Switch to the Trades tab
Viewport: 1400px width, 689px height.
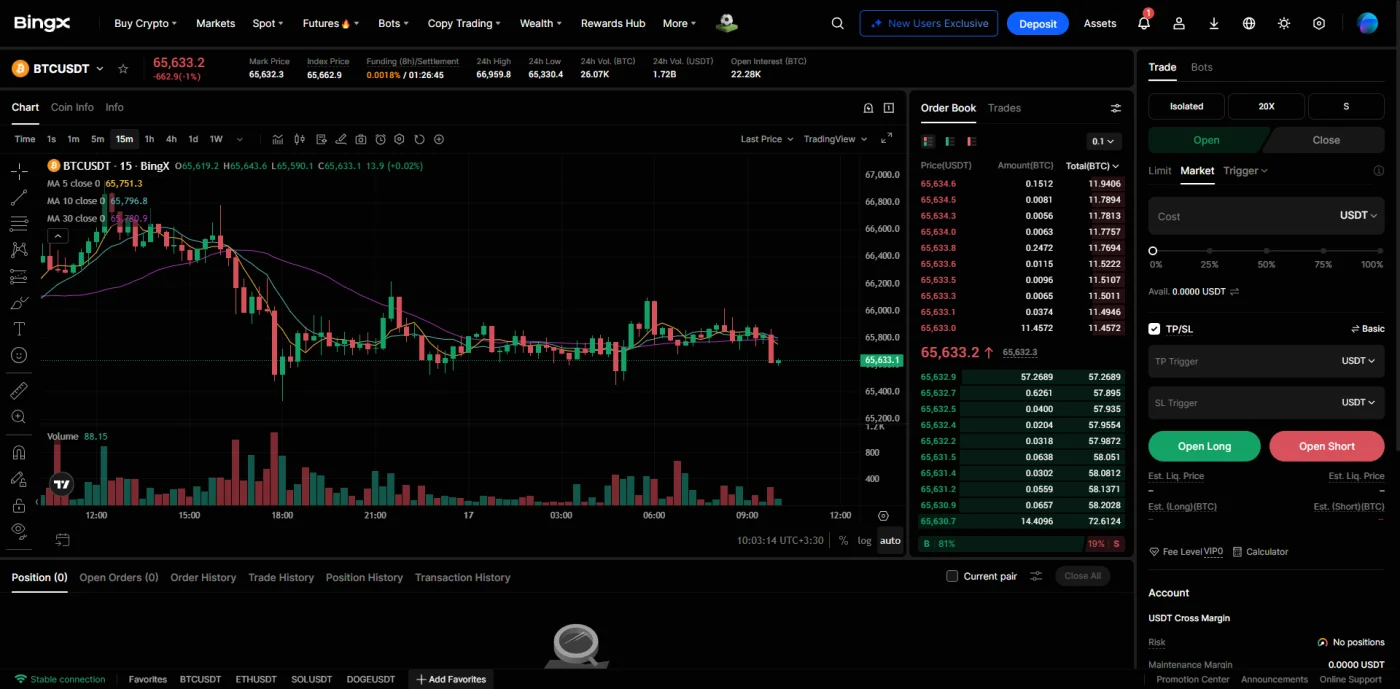[x=1004, y=108]
